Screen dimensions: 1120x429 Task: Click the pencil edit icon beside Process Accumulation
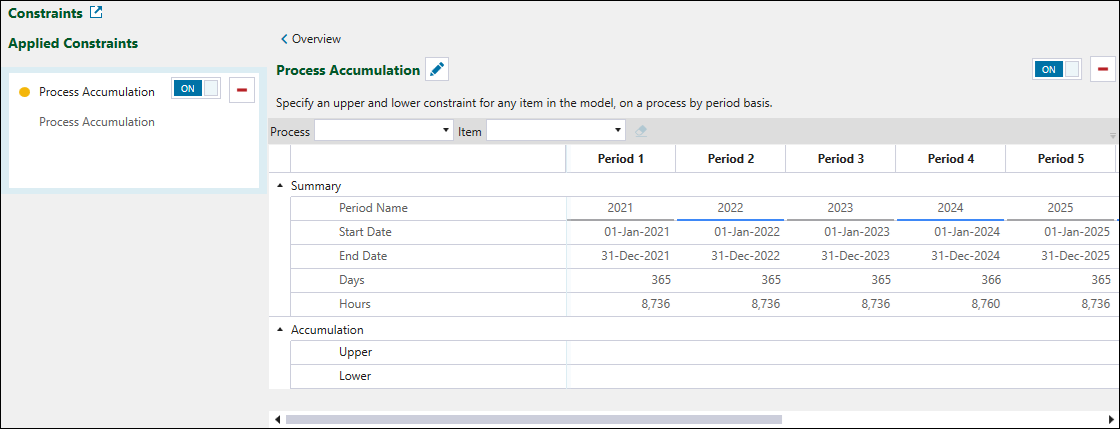[x=437, y=69]
